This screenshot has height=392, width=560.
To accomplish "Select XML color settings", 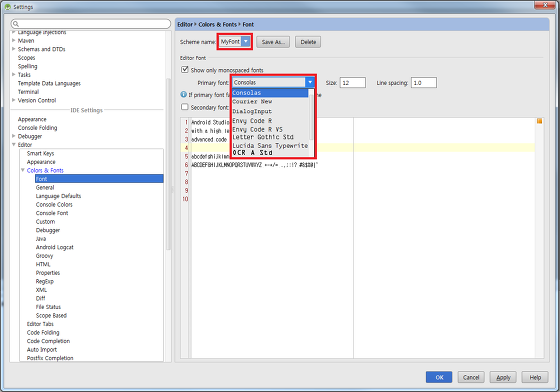I will click(x=41, y=290).
